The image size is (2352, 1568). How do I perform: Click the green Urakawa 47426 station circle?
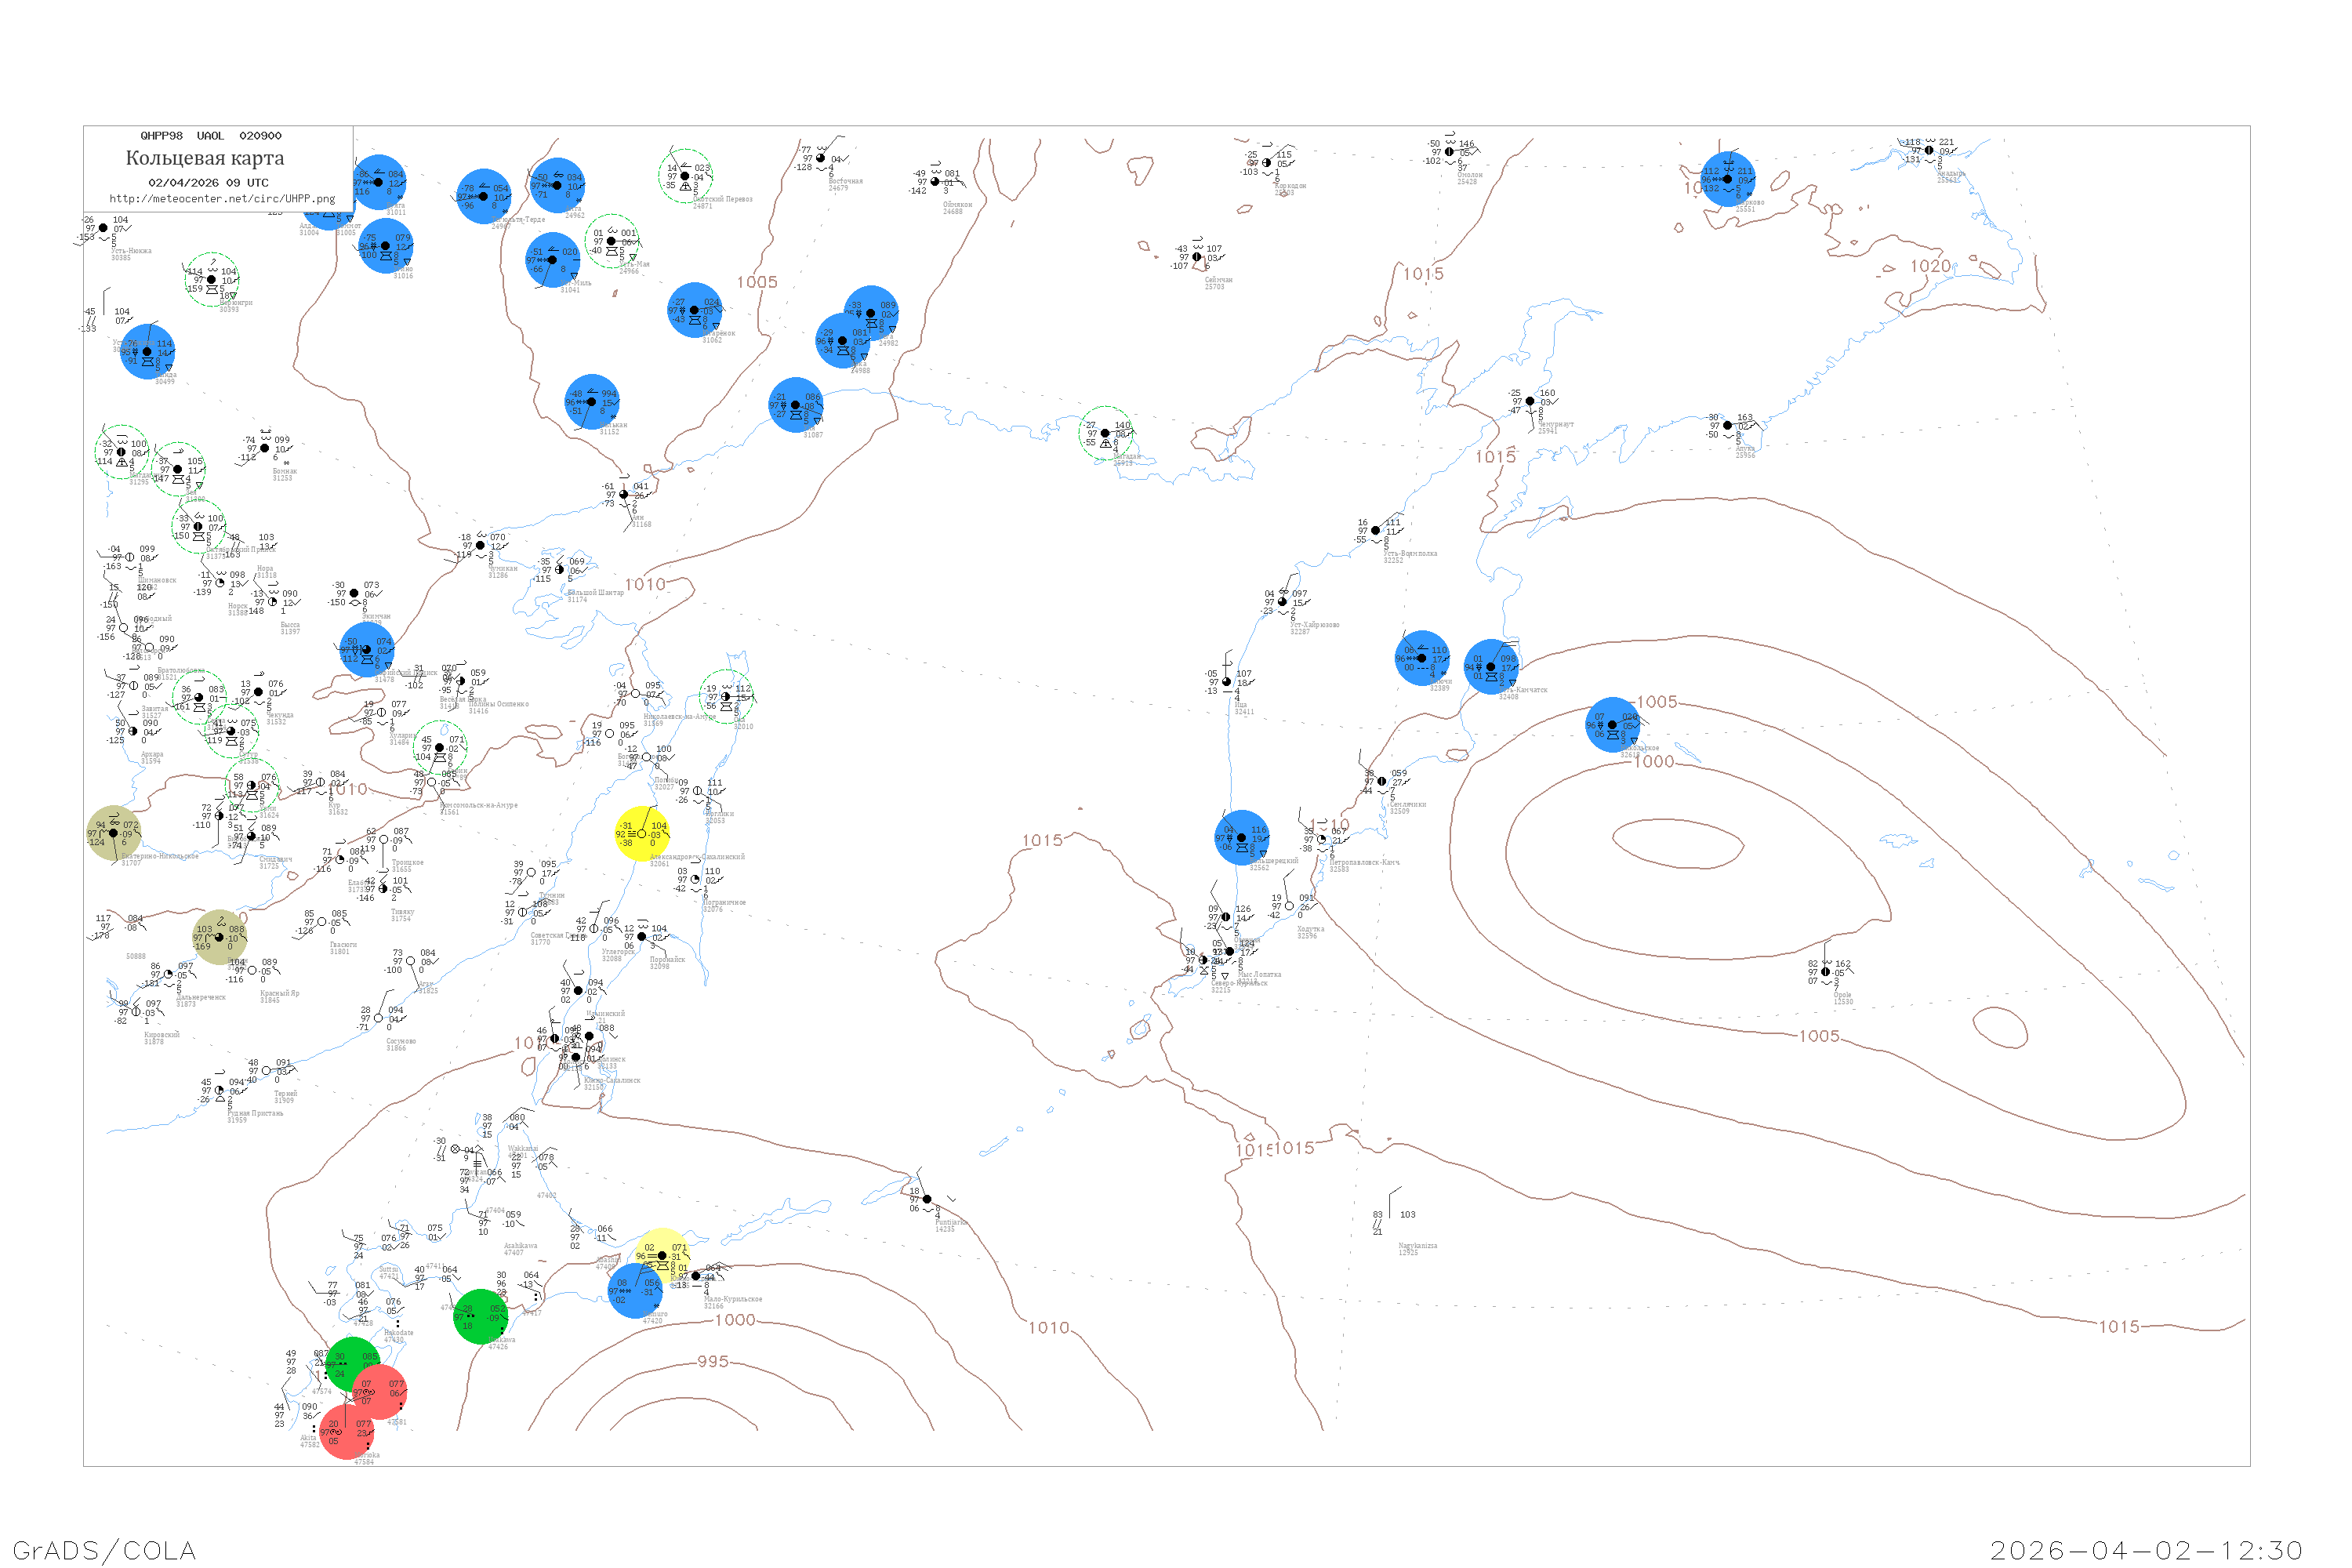coord(481,1317)
